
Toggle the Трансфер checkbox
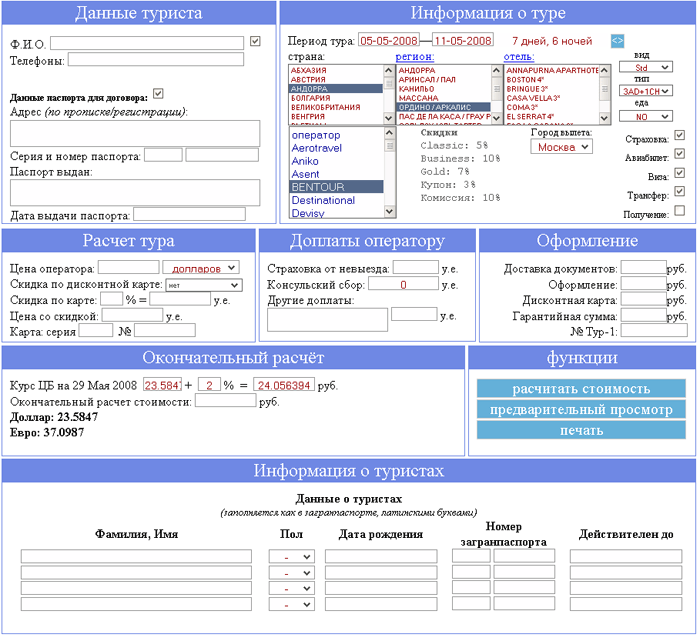coord(680,192)
